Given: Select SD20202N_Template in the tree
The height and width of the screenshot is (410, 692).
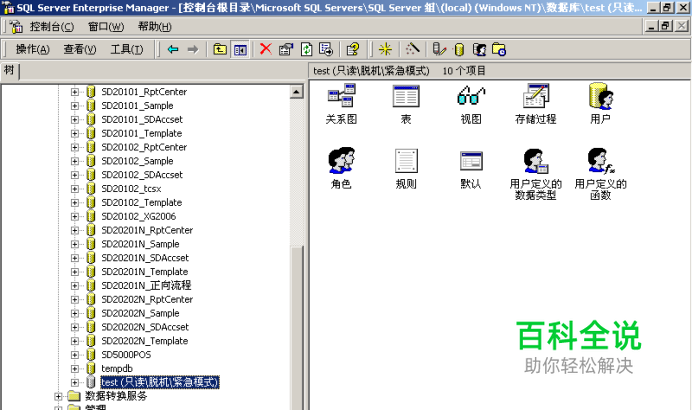Looking at the screenshot, I should (x=144, y=341).
